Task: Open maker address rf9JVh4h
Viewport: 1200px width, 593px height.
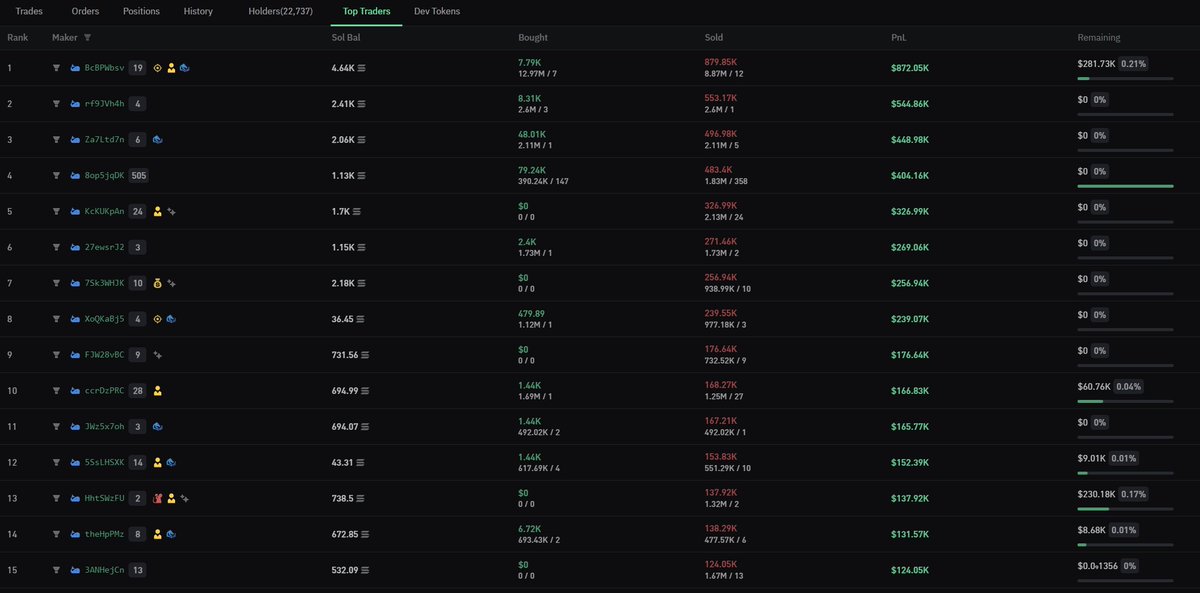Action: coord(105,104)
